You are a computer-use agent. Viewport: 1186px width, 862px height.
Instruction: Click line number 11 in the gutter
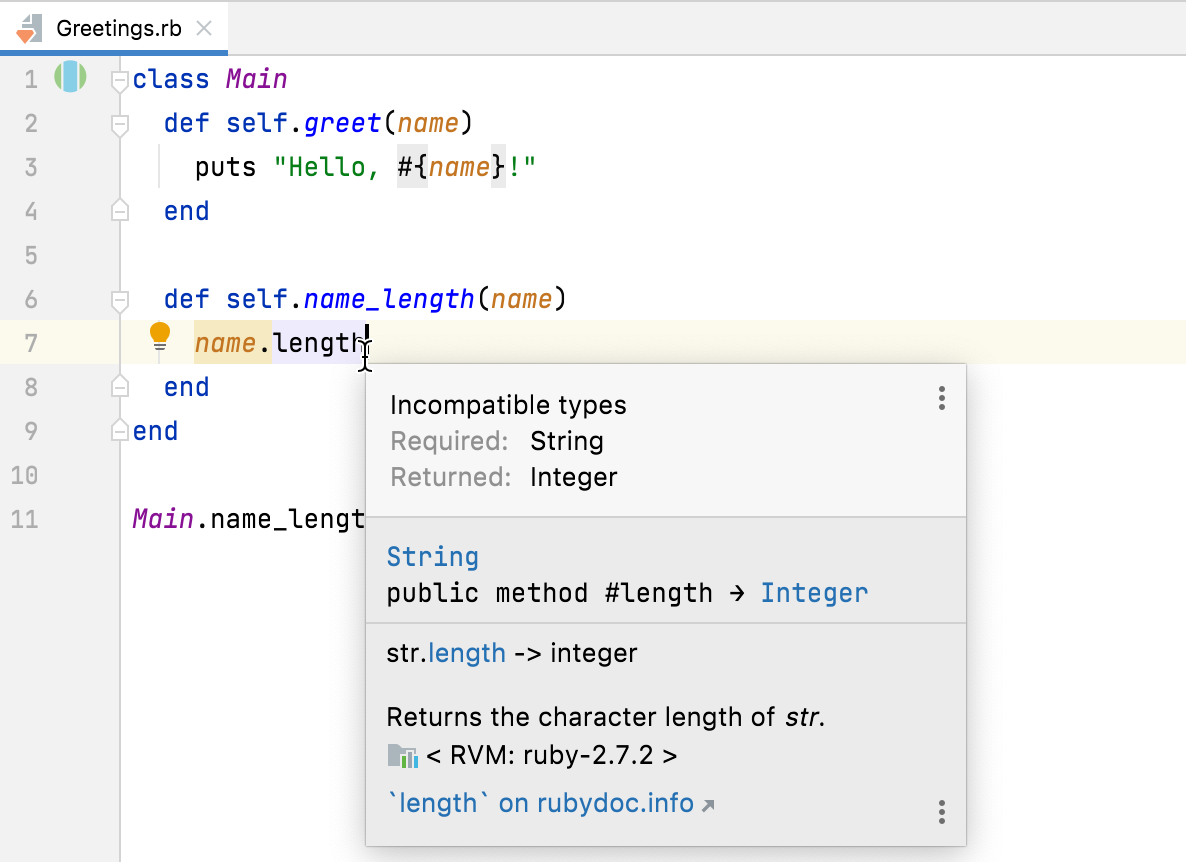[24, 519]
